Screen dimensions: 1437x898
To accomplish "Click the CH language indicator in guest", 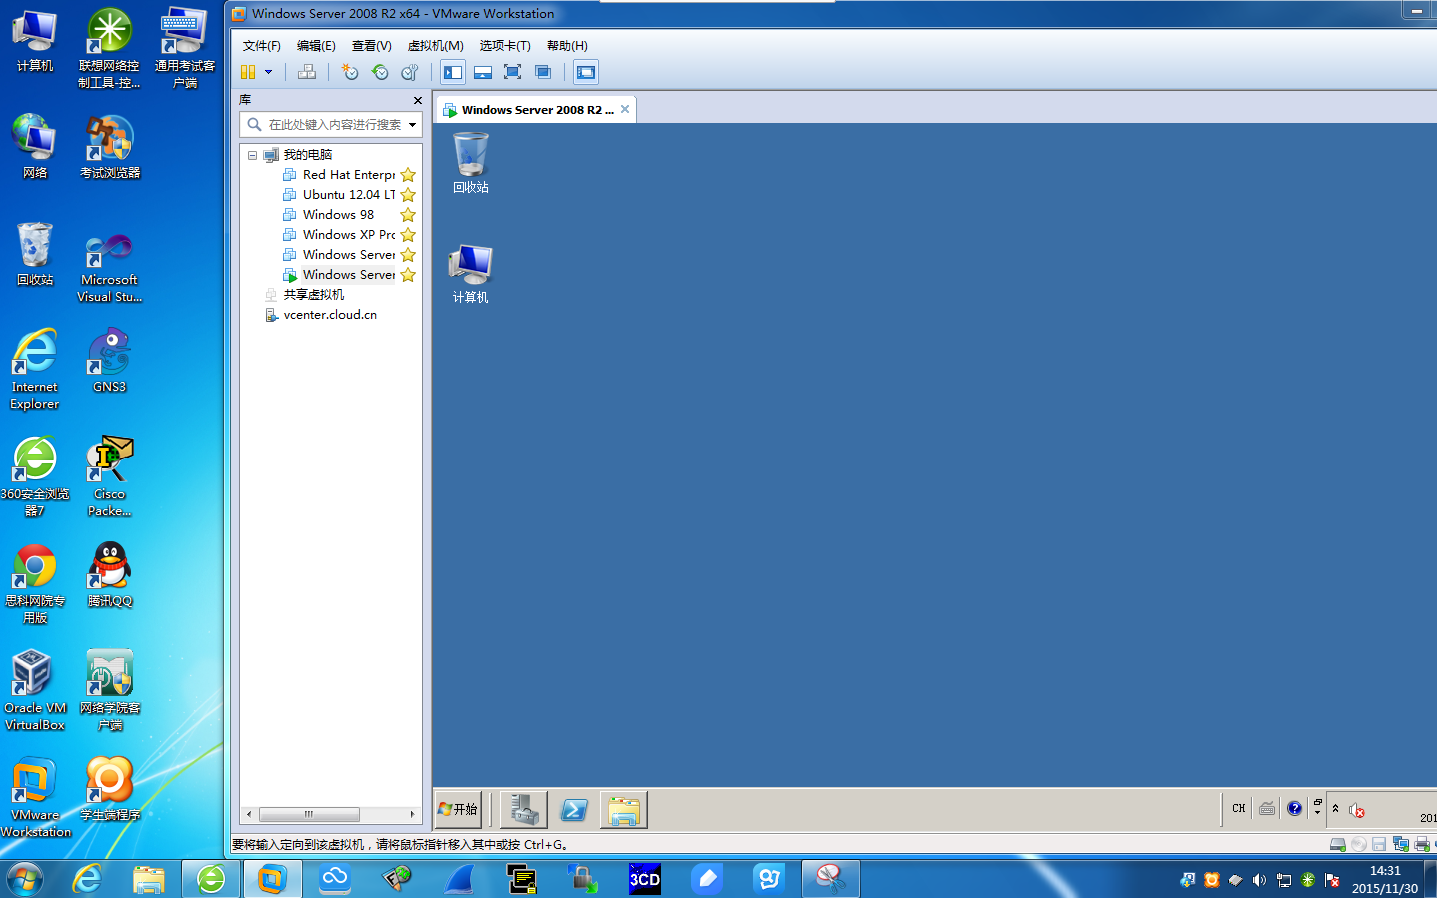I will pyautogui.click(x=1239, y=808).
